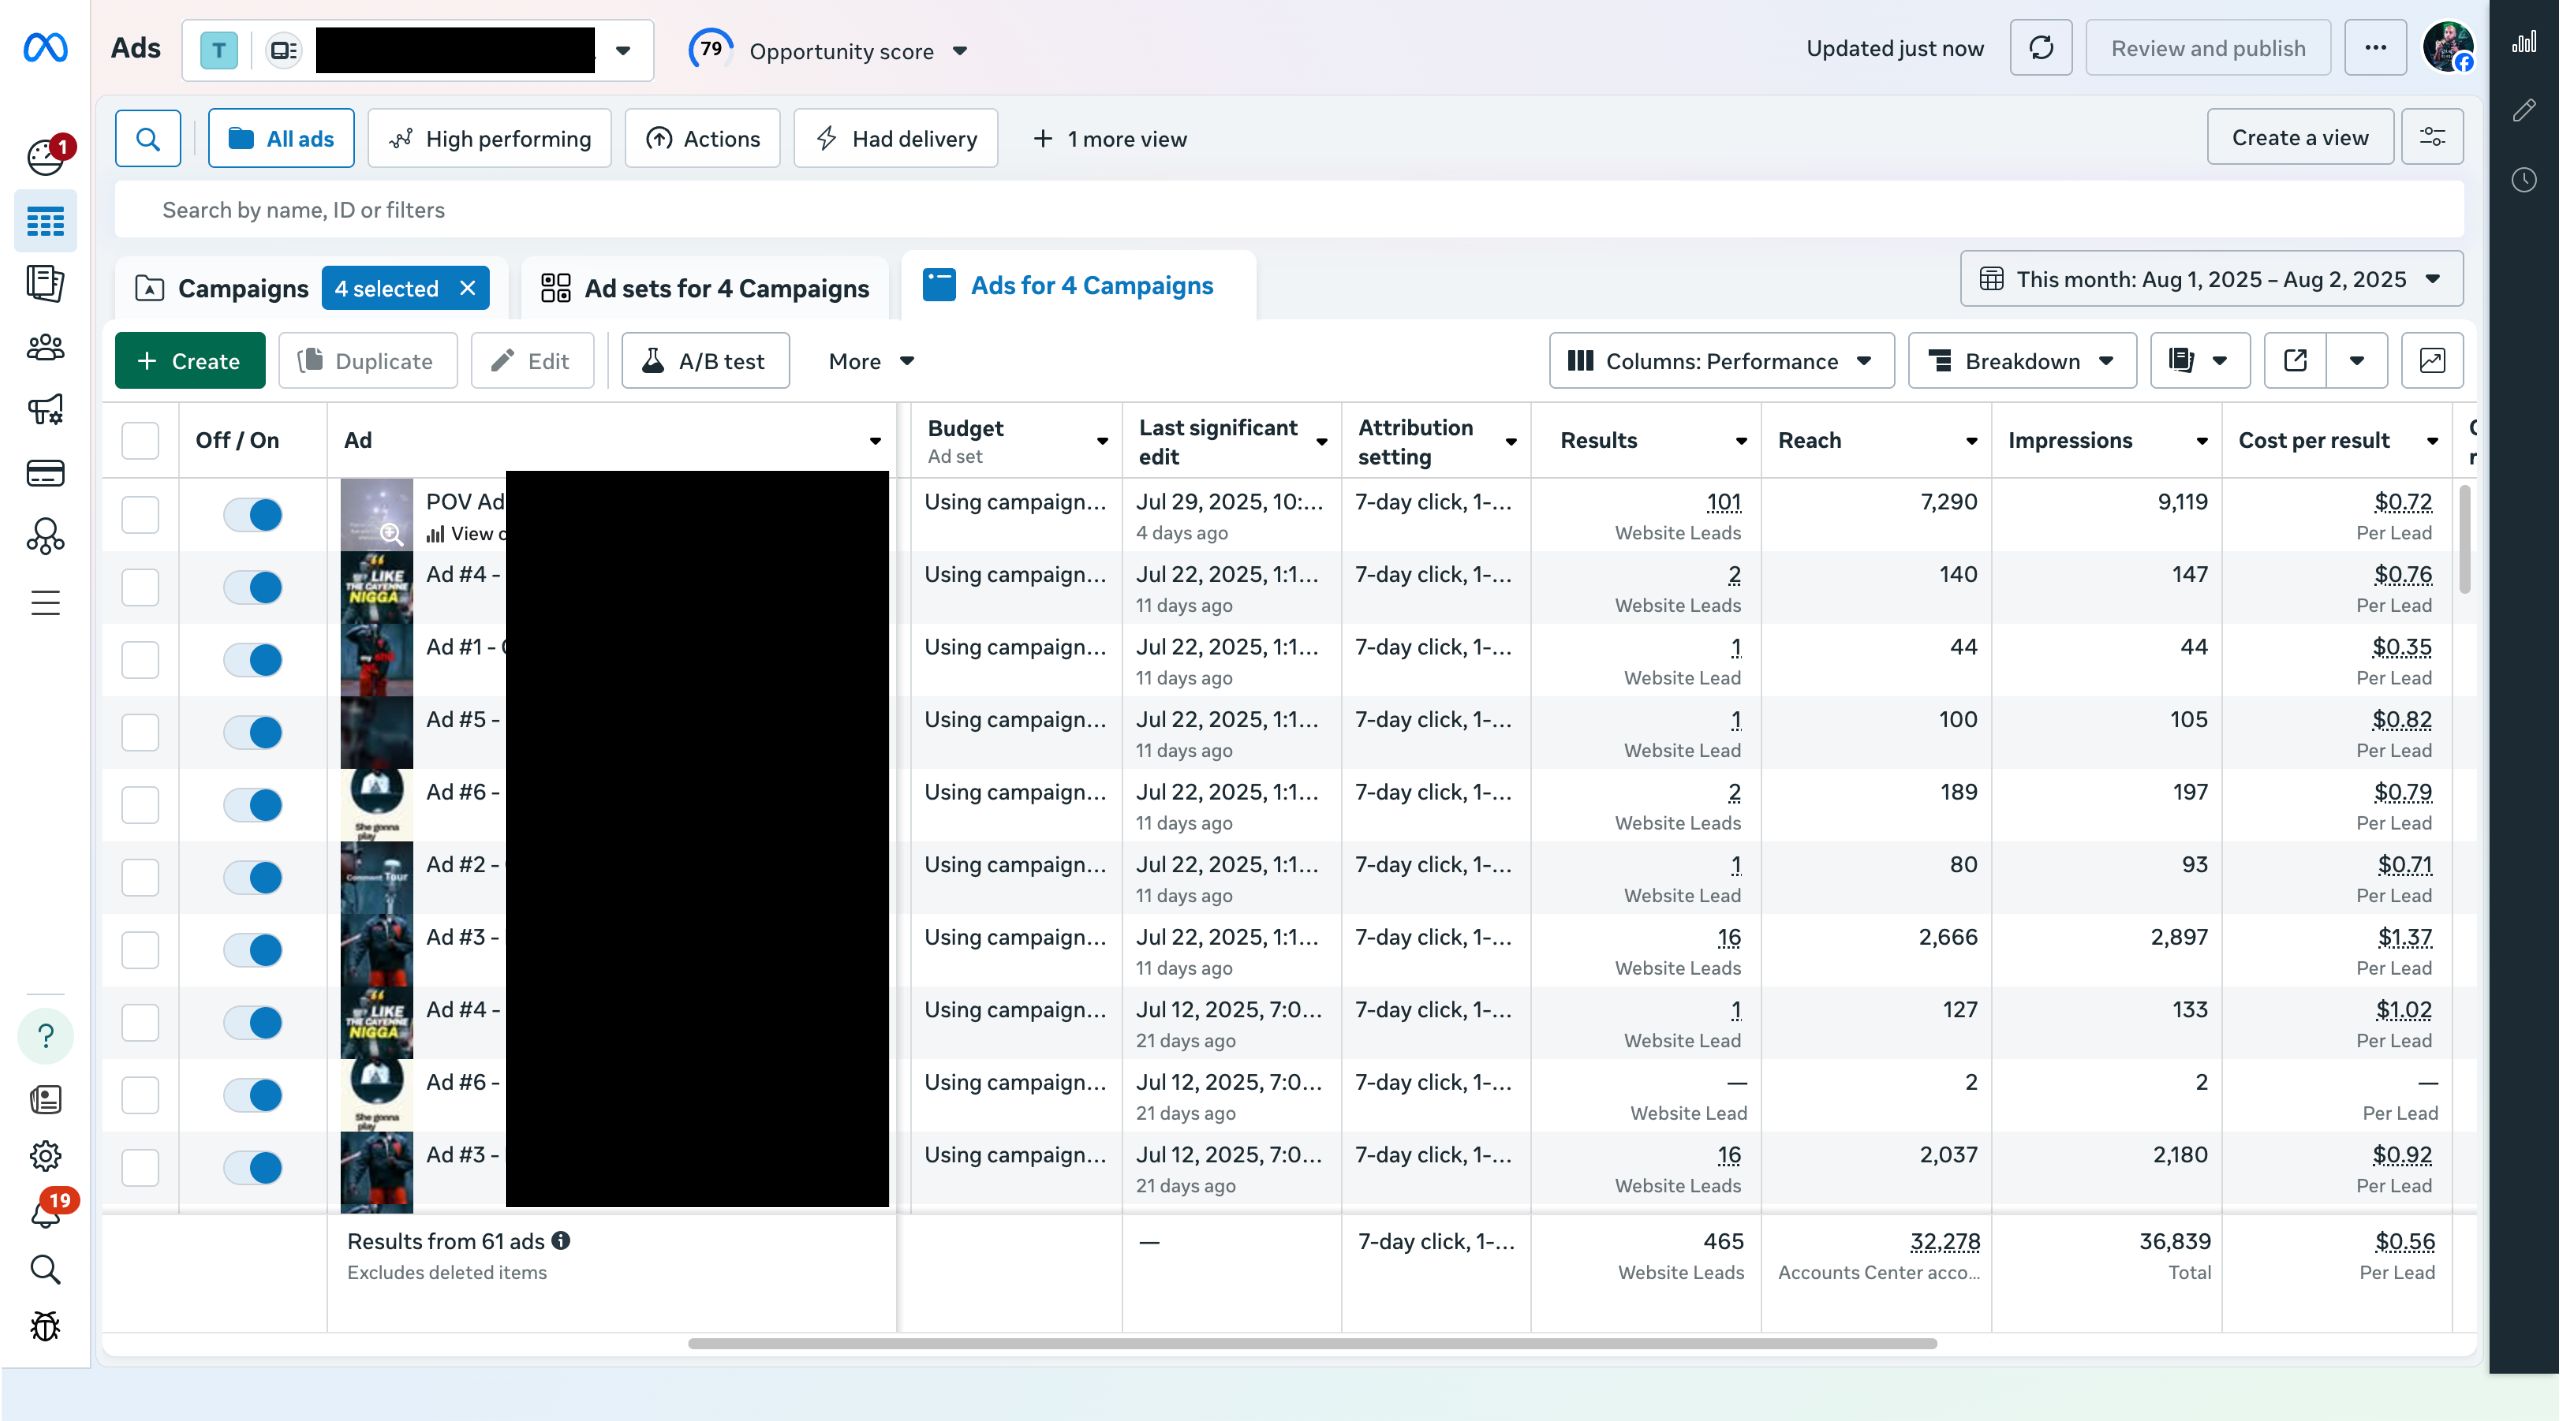2560x1421 pixels.
Task: Clear the 4 selected campaigns filter
Action: coord(467,288)
